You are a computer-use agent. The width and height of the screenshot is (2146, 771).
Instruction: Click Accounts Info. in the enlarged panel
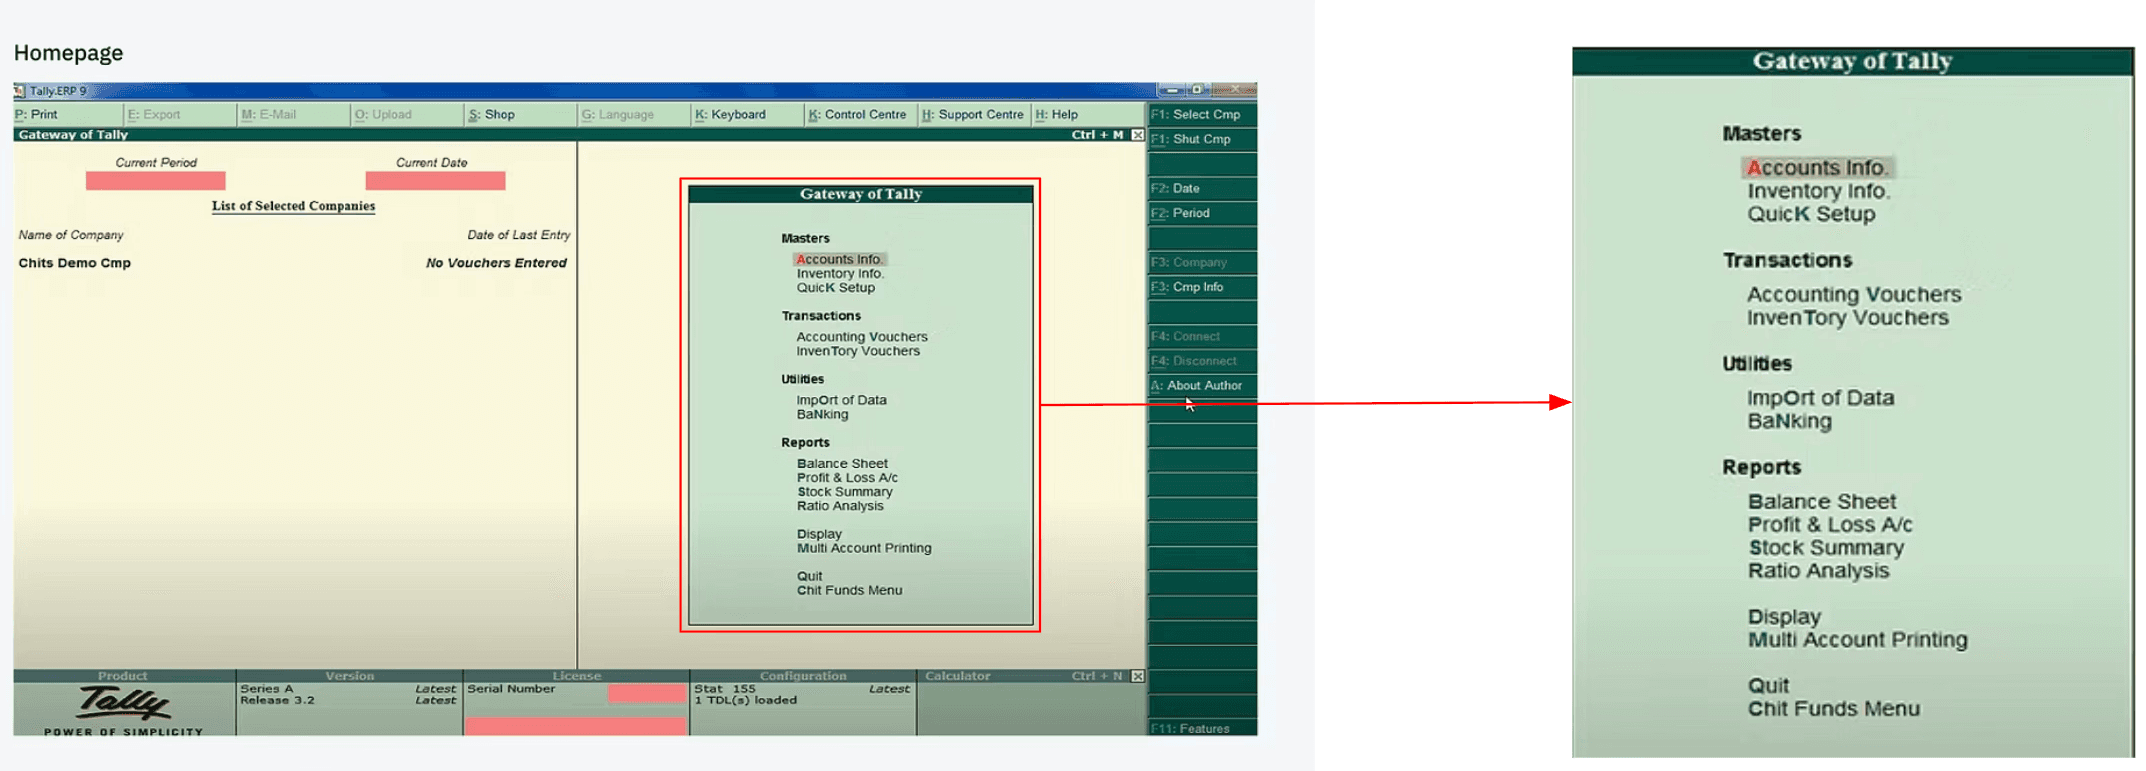[x=1817, y=168]
